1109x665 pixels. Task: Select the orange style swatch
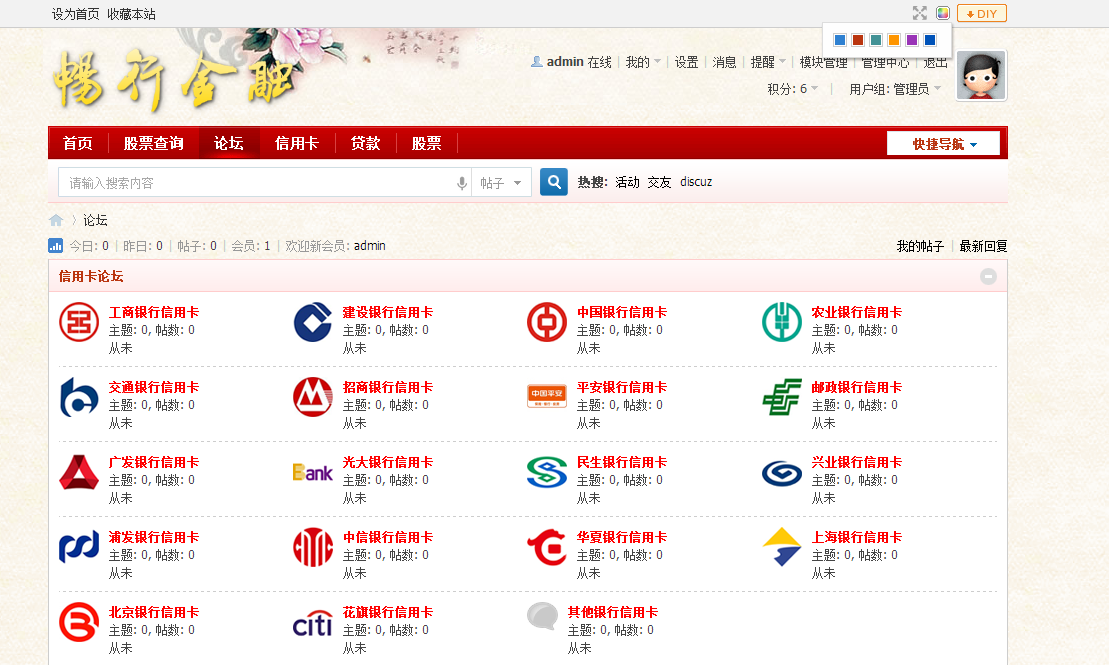pos(894,40)
